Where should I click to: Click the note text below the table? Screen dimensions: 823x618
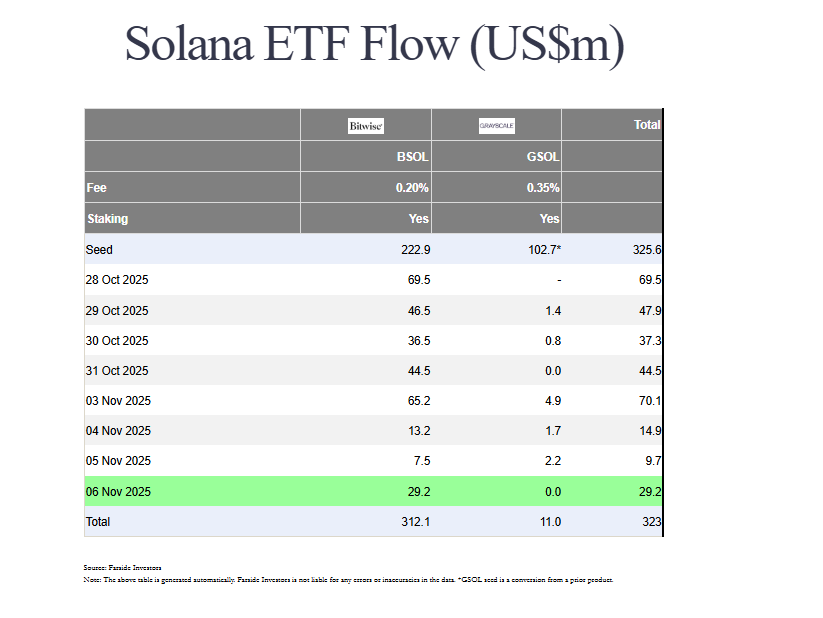[x=348, y=580]
